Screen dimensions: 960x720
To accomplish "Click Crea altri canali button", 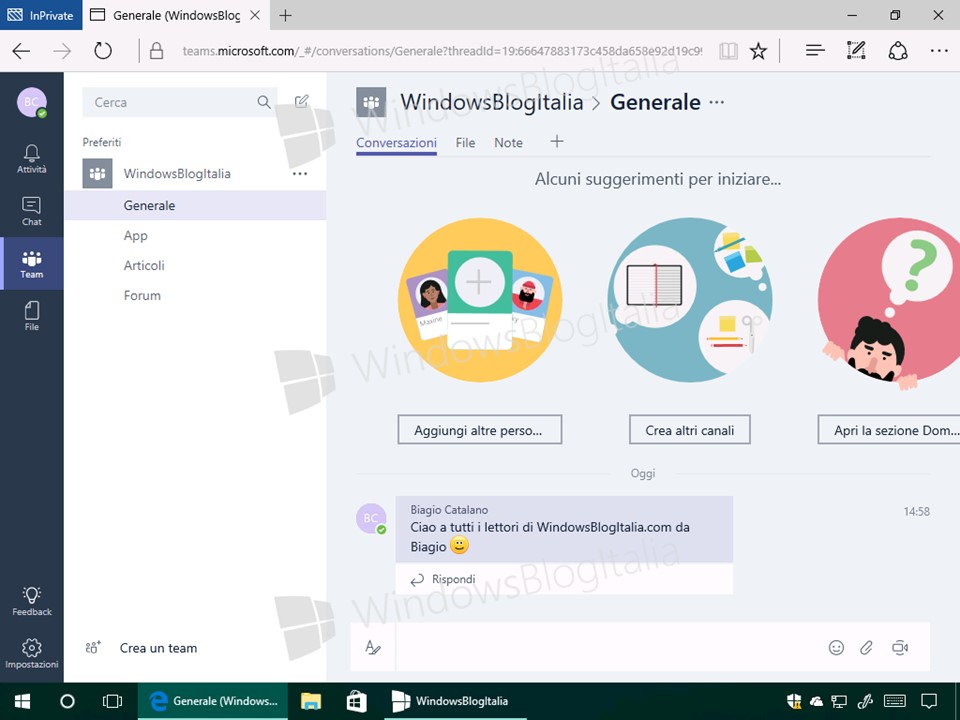I will 689,430.
